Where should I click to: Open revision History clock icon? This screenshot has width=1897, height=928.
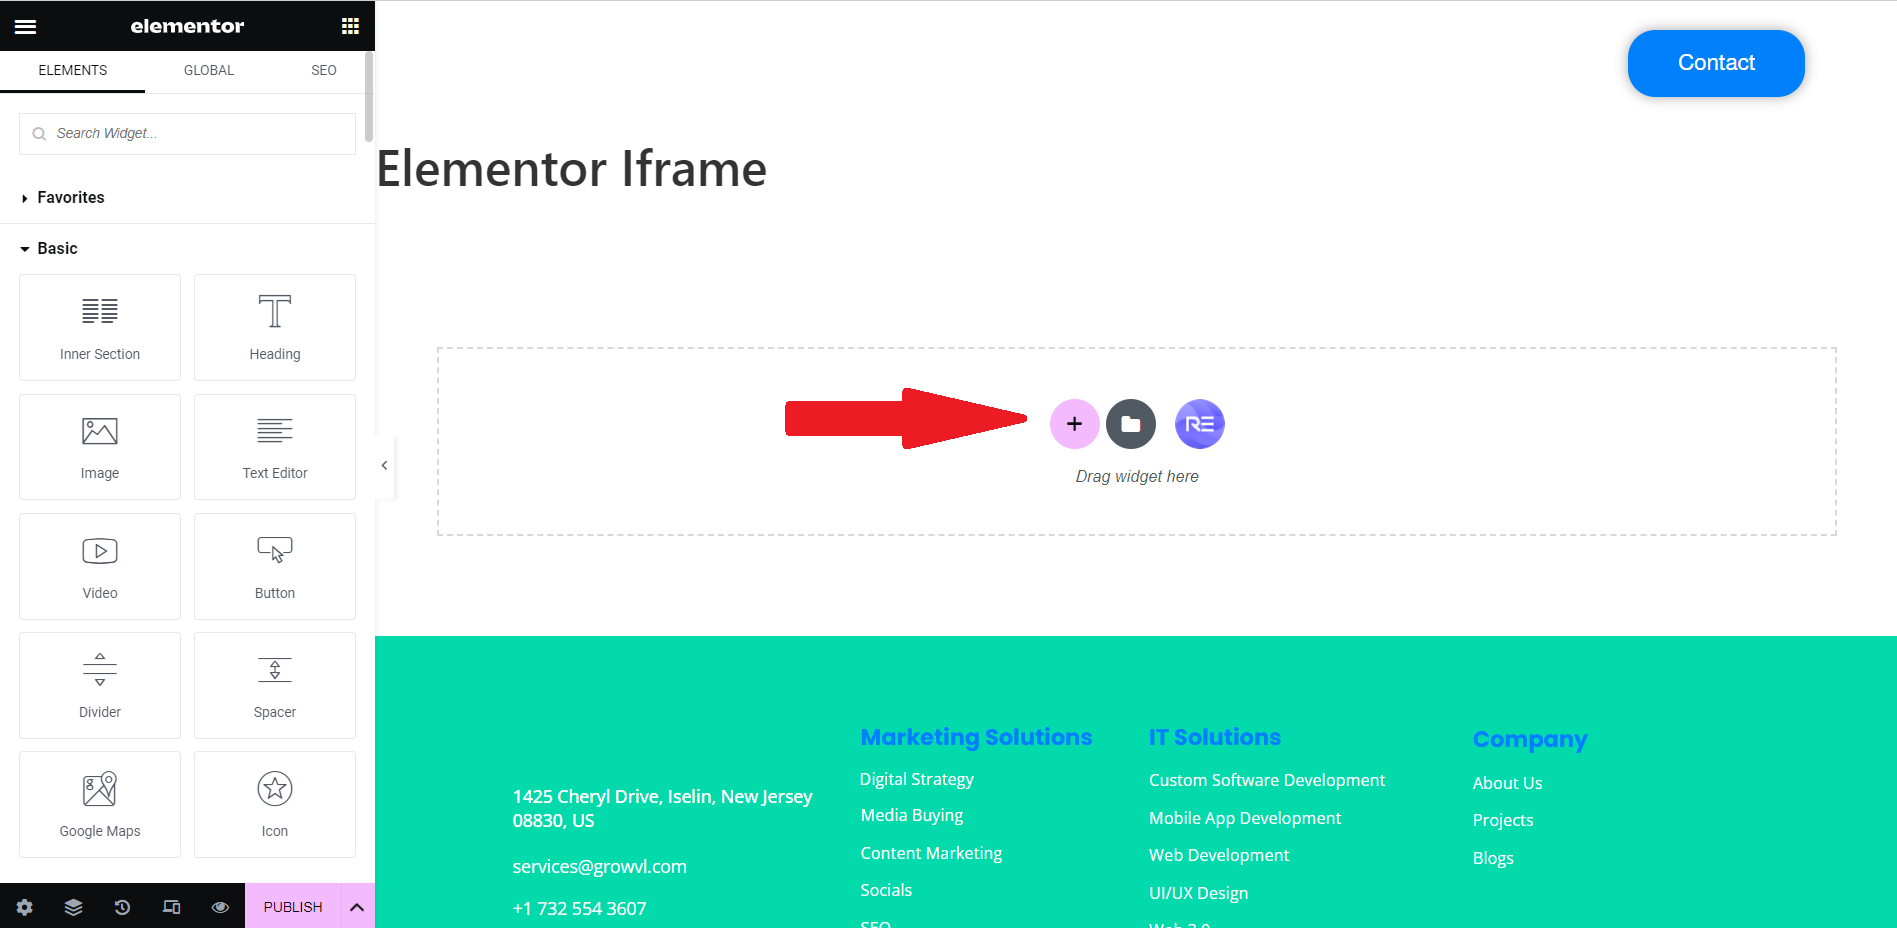click(122, 906)
